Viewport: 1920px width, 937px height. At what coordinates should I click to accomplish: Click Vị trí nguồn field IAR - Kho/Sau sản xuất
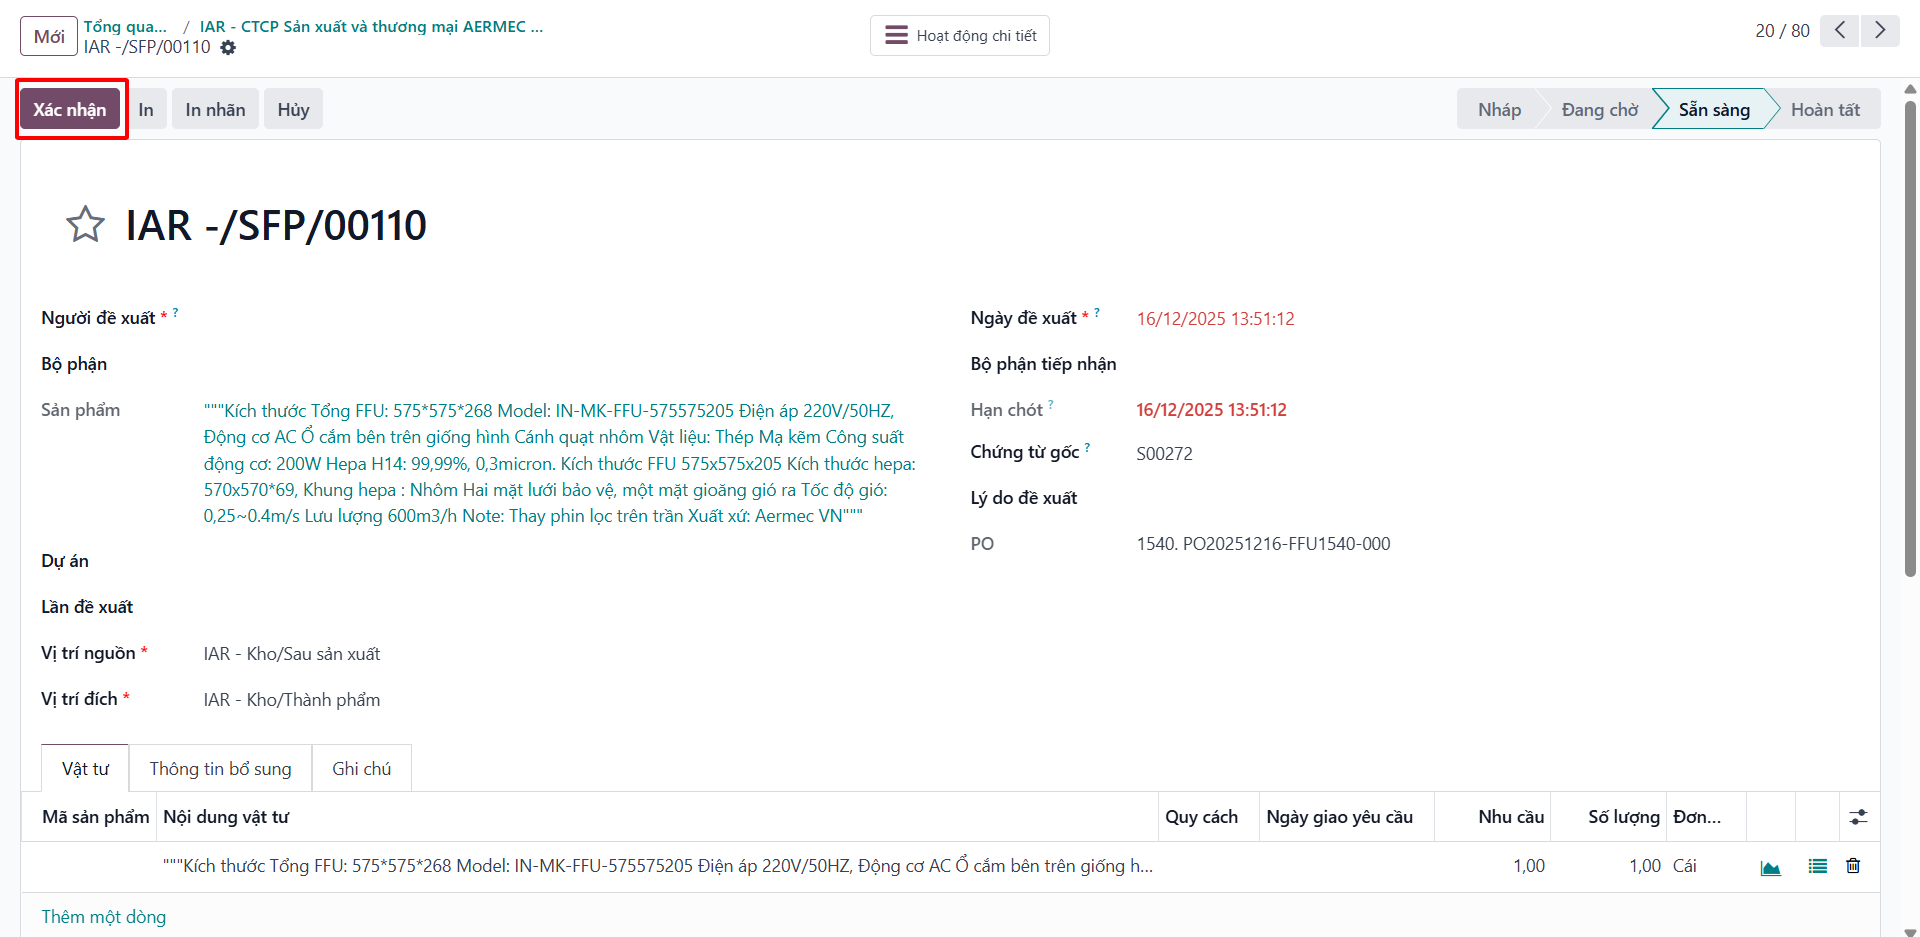coord(292,654)
